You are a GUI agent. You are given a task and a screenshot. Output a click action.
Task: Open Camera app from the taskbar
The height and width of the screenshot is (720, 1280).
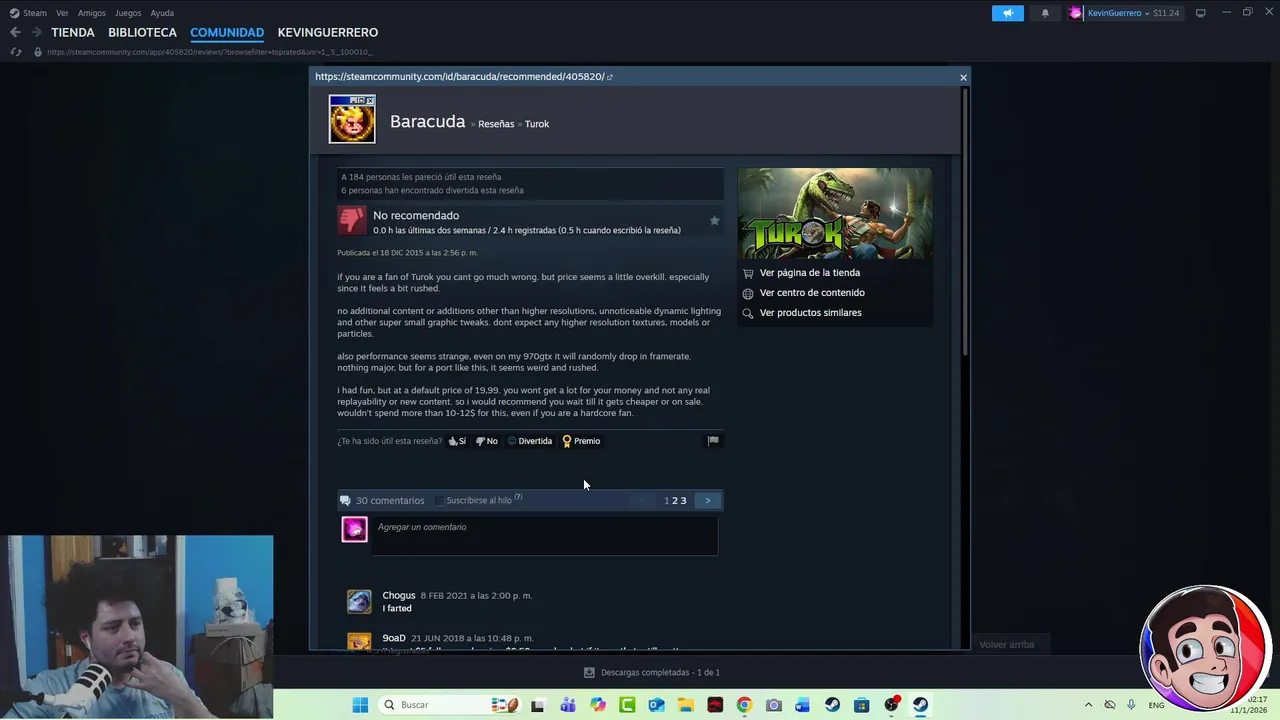pos(773,705)
